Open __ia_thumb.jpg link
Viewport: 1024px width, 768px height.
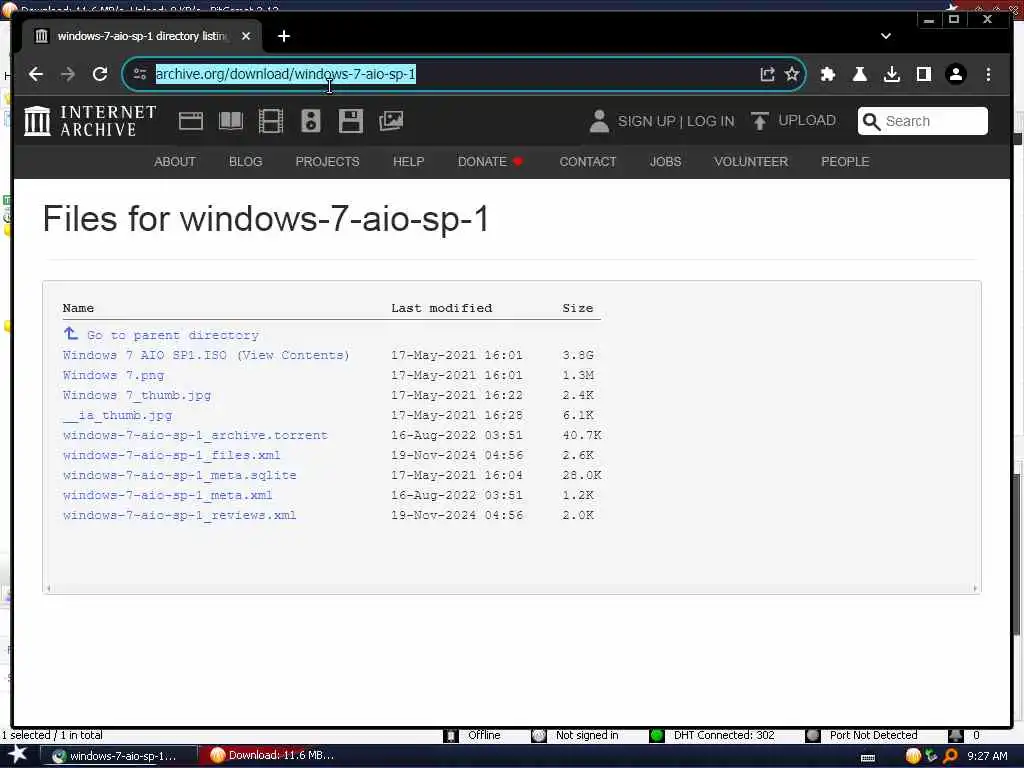pyautogui.click(x=118, y=415)
